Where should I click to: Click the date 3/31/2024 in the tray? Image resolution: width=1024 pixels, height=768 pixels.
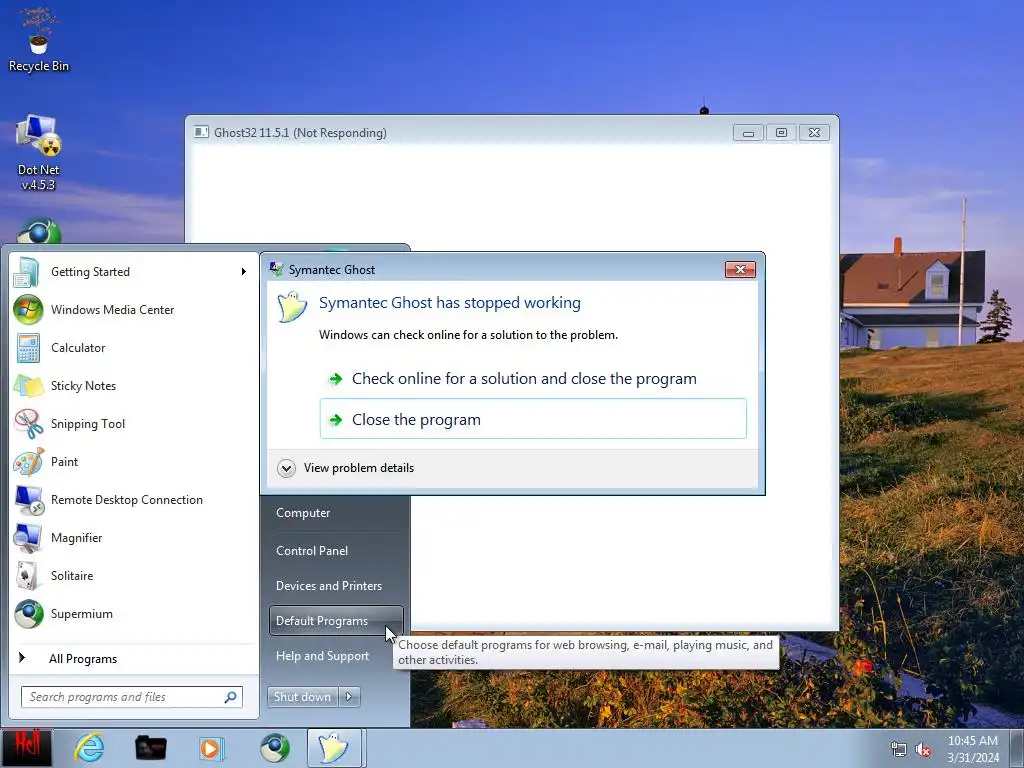(x=973, y=758)
